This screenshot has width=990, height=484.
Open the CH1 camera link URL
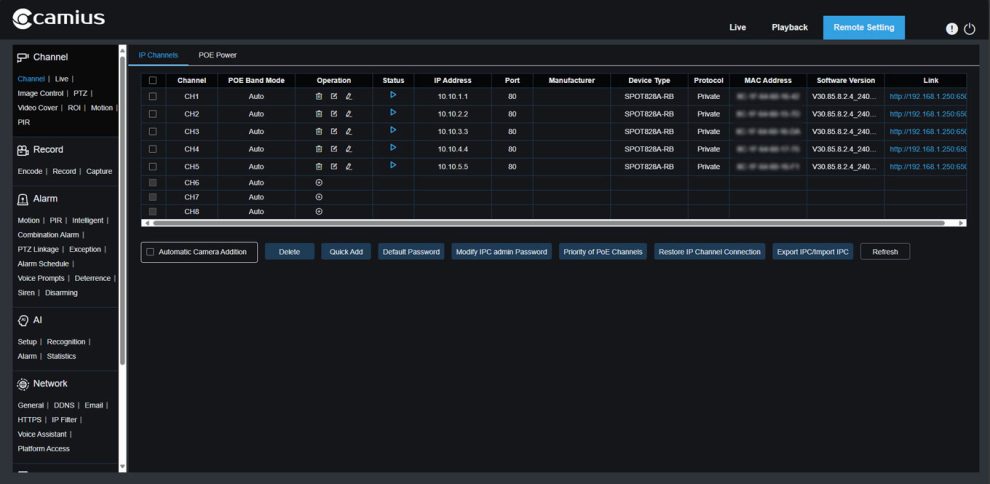tap(927, 96)
